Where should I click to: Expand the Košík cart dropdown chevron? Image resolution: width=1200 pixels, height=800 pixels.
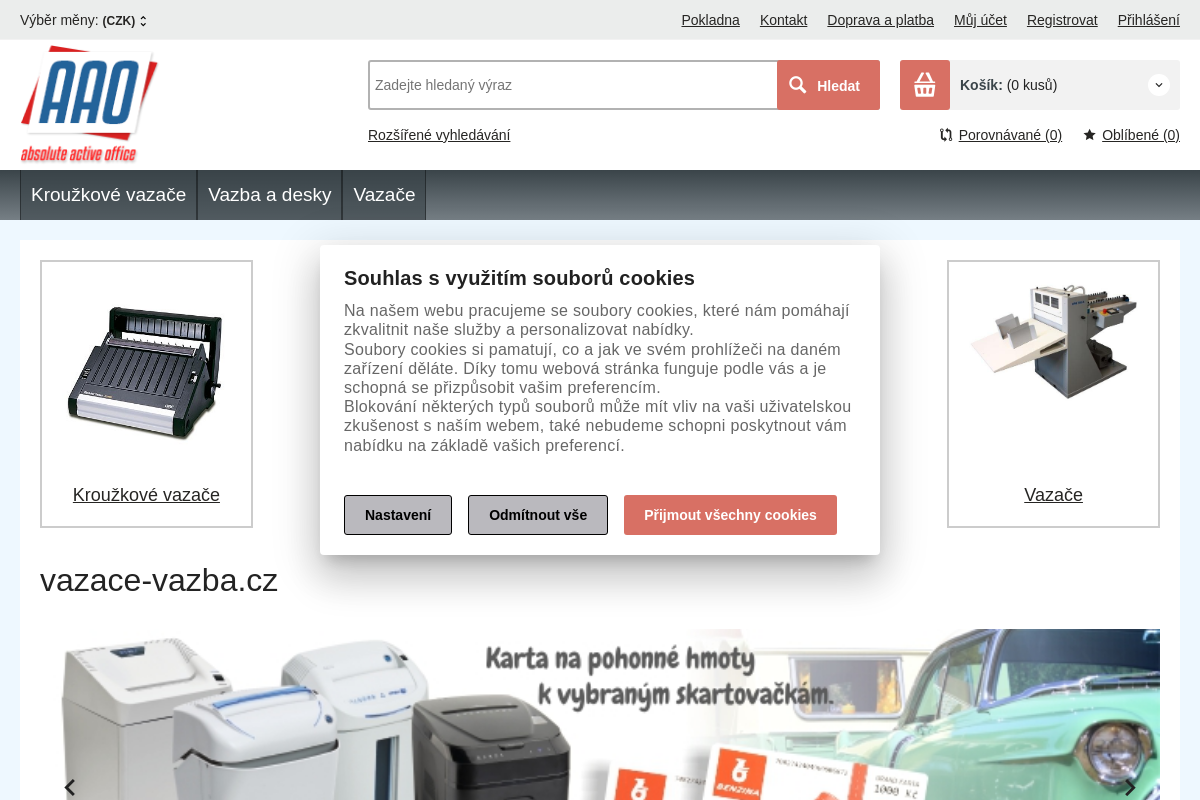coord(1159,85)
